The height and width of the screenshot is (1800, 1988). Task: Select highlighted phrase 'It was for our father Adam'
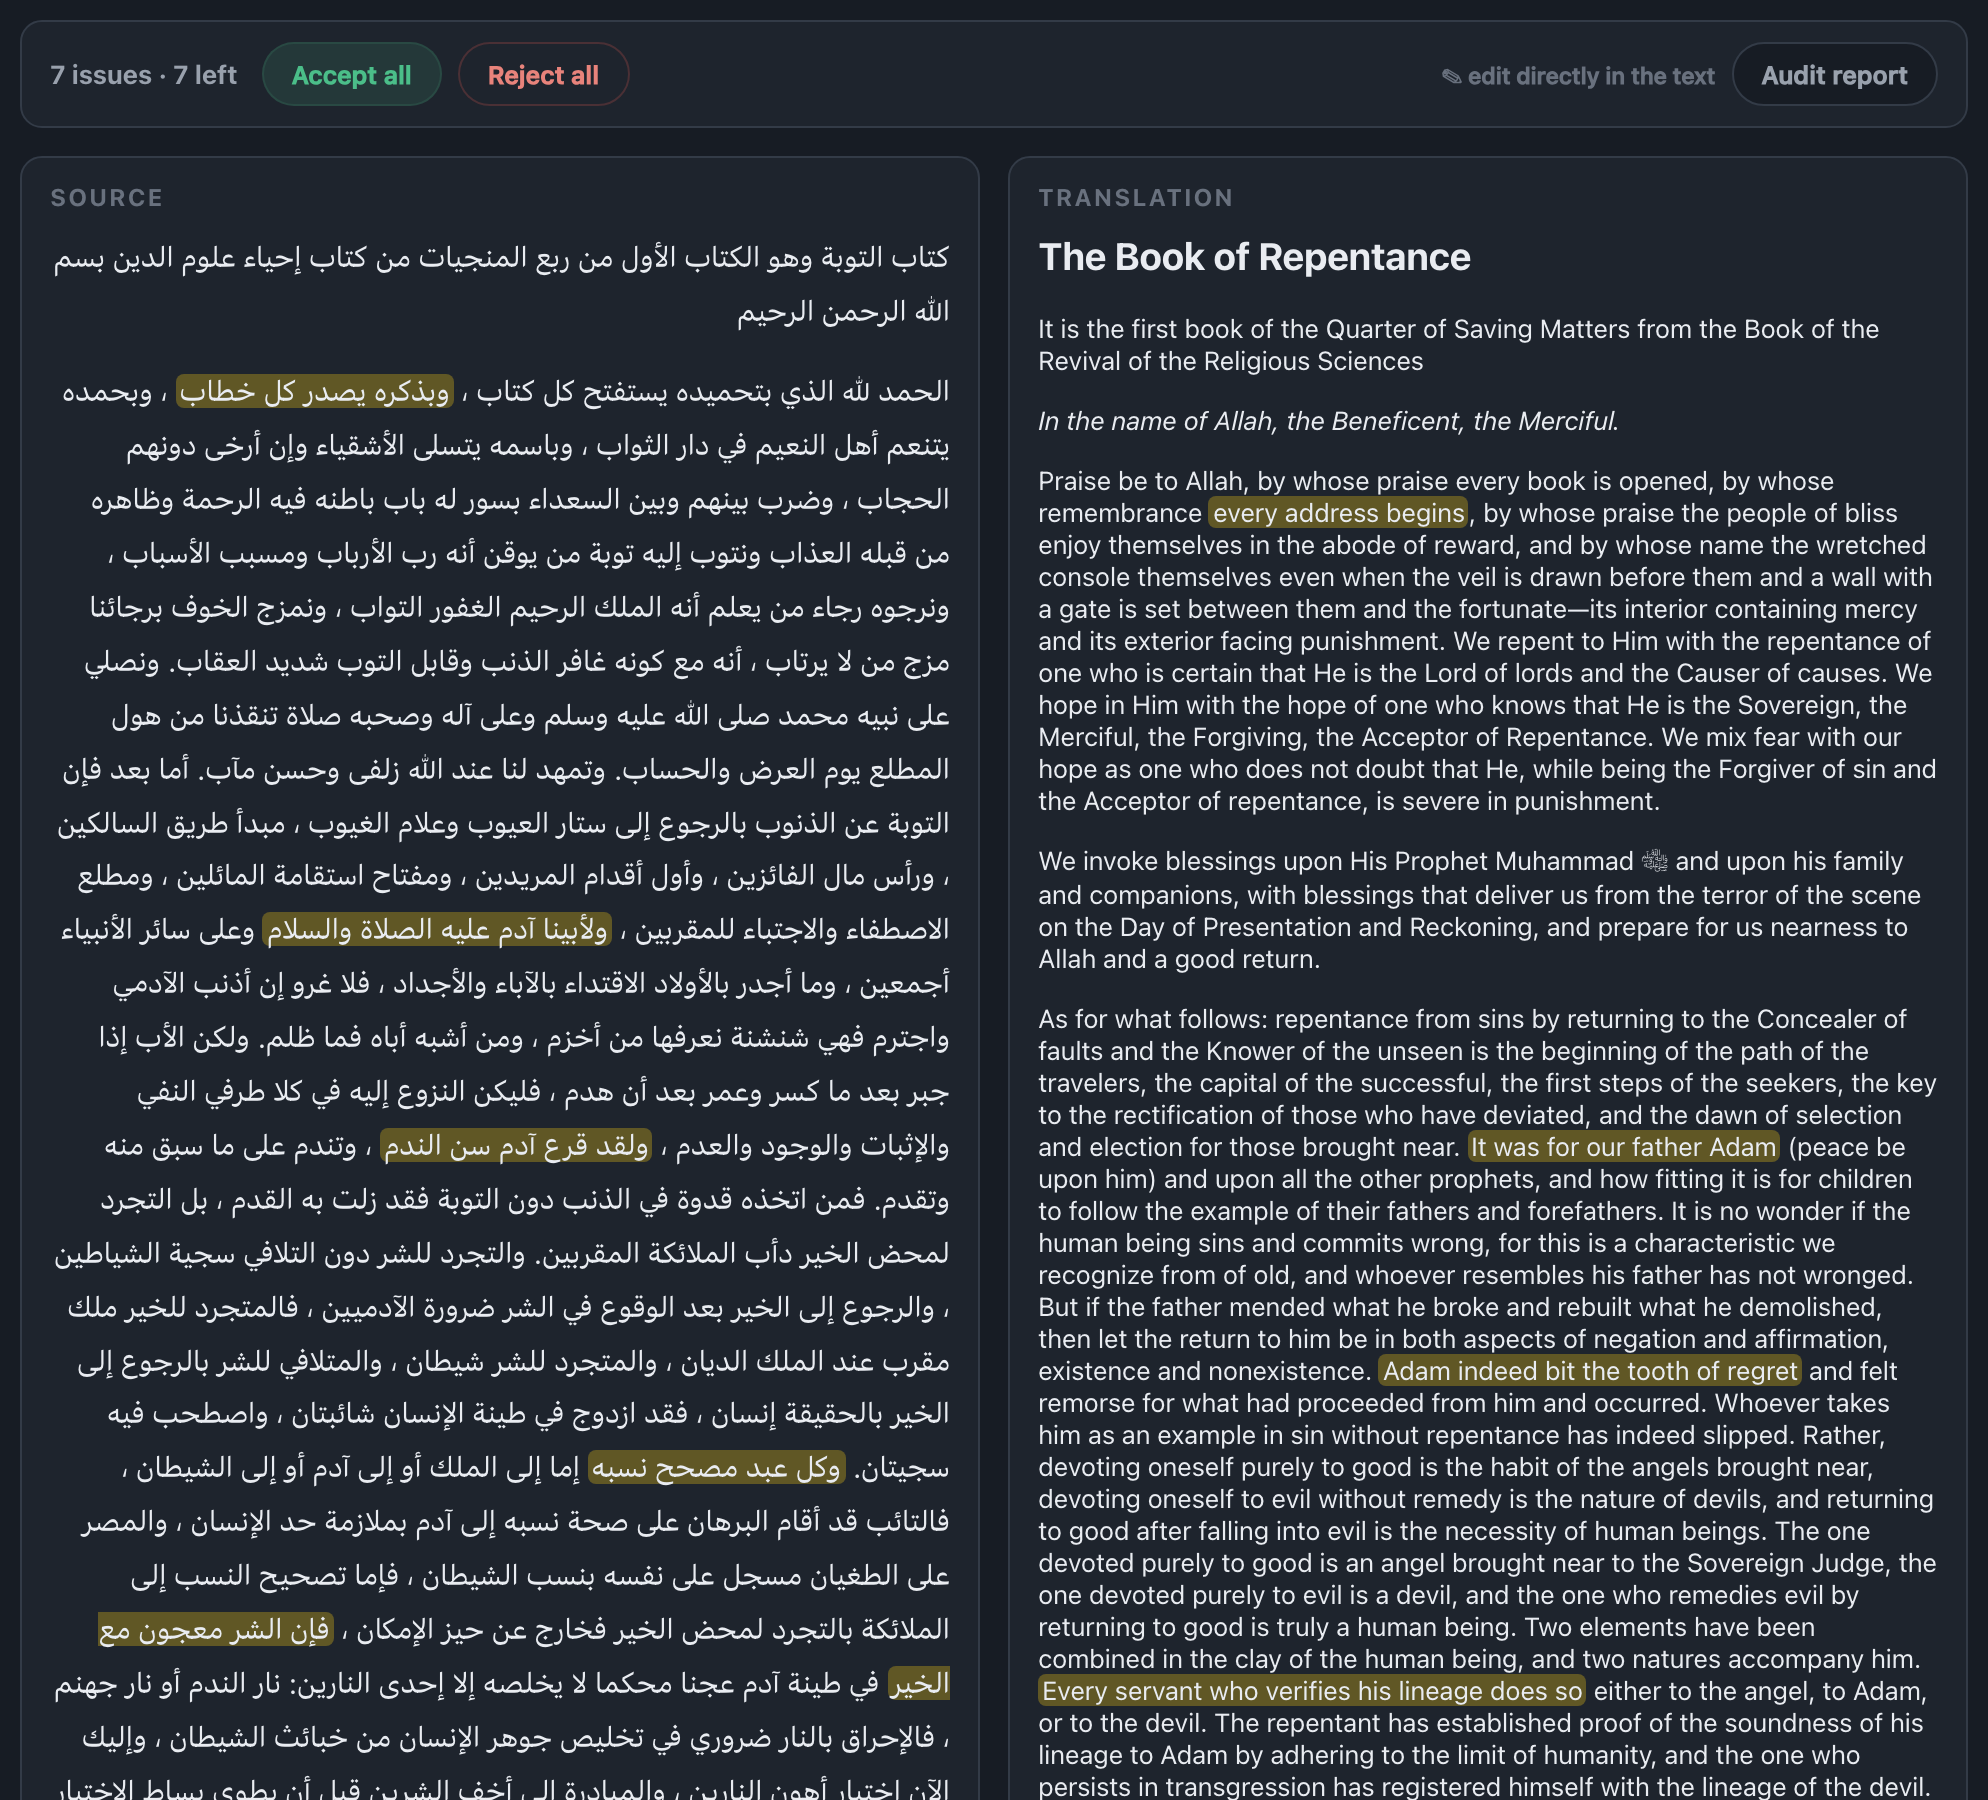(x=1624, y=1147)
